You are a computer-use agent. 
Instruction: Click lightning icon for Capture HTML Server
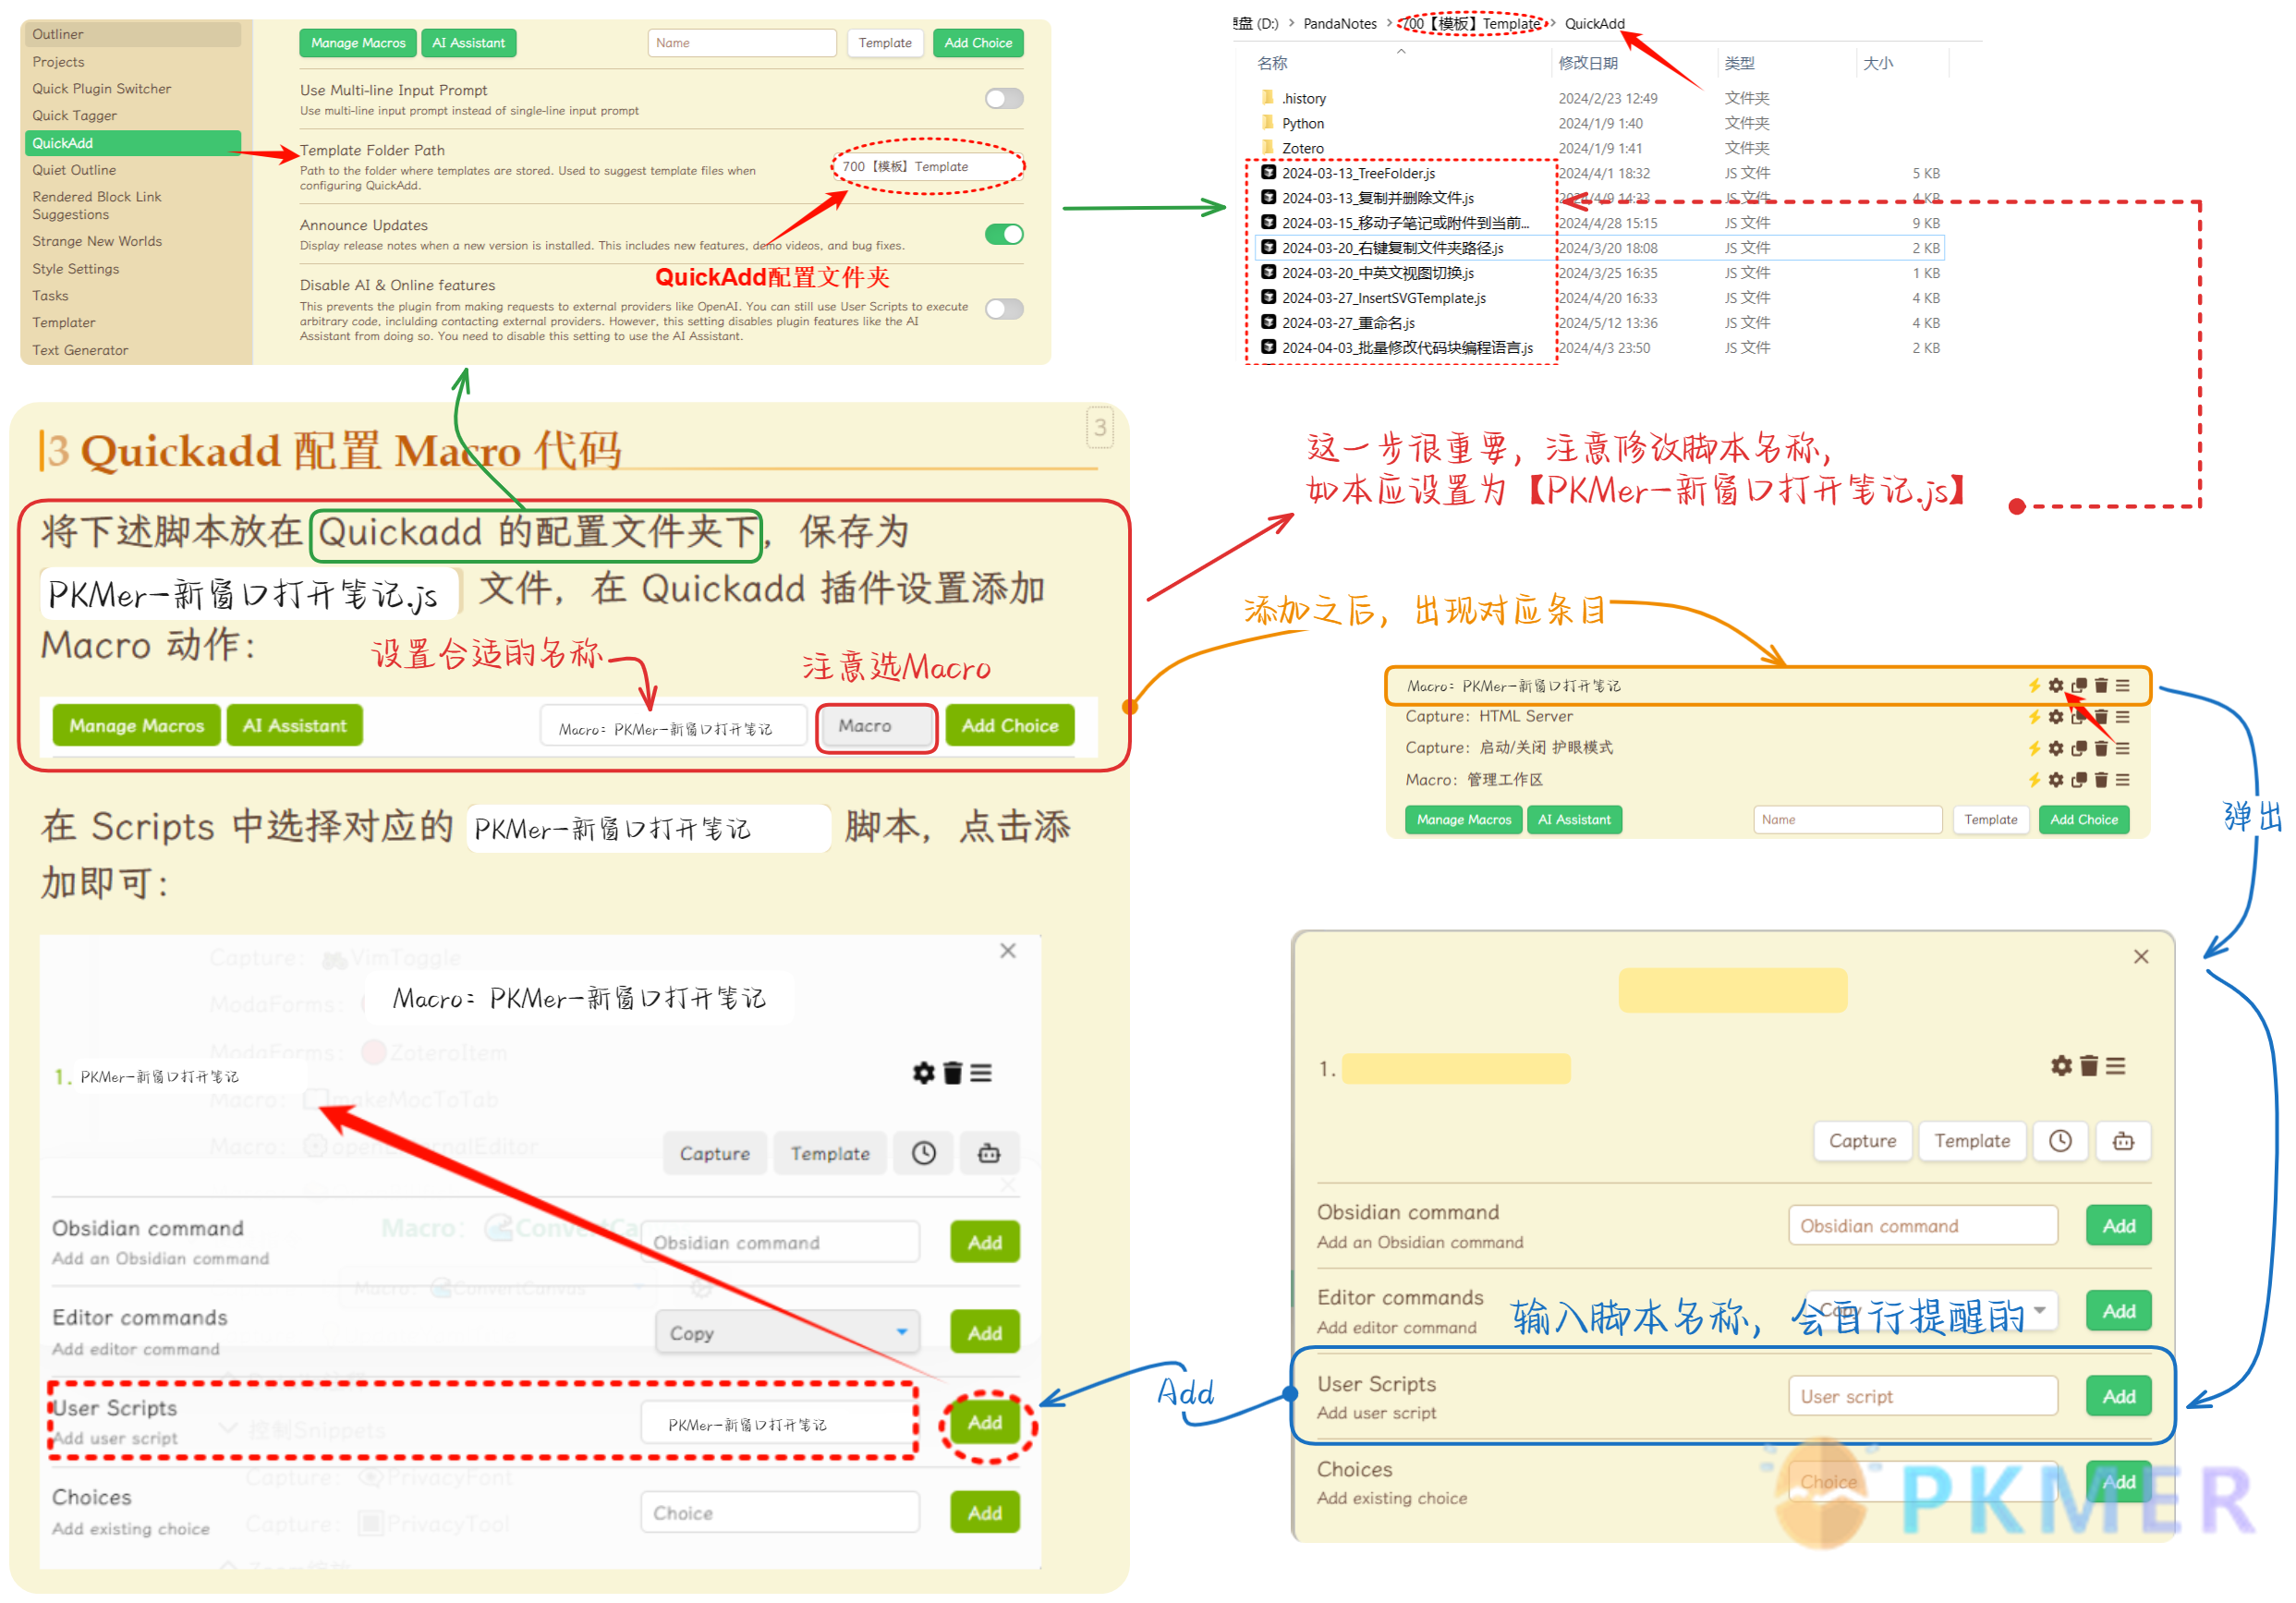tap(2034, 716)
